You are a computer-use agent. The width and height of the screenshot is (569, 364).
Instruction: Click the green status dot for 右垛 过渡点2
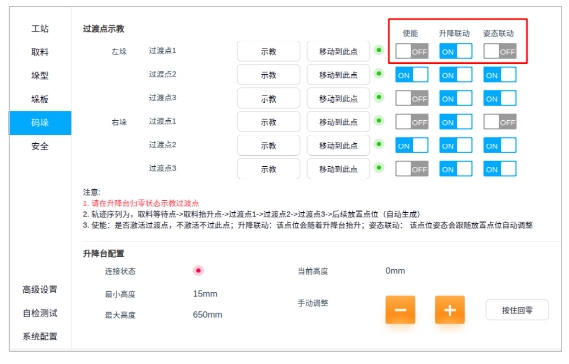point(379,144)
